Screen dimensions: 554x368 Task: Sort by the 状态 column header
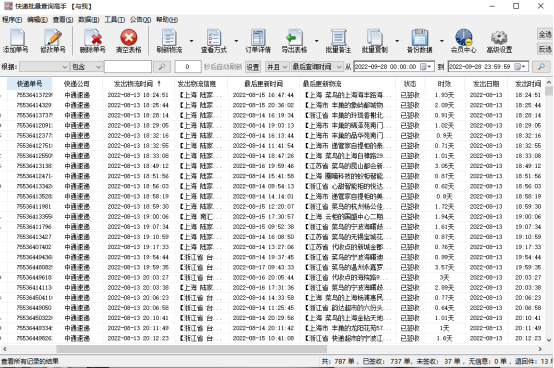(410, 84)
